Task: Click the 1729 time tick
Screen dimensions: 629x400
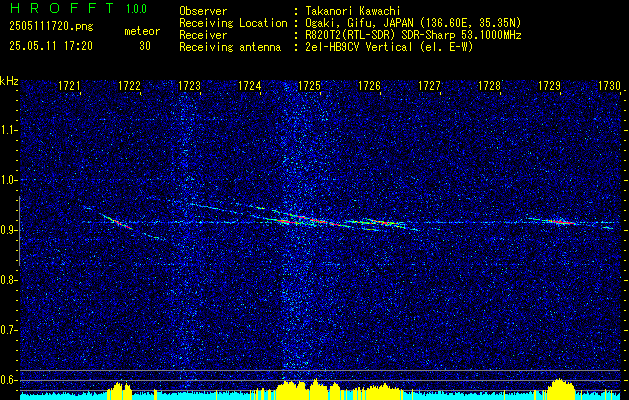Action: click(549, 85)
